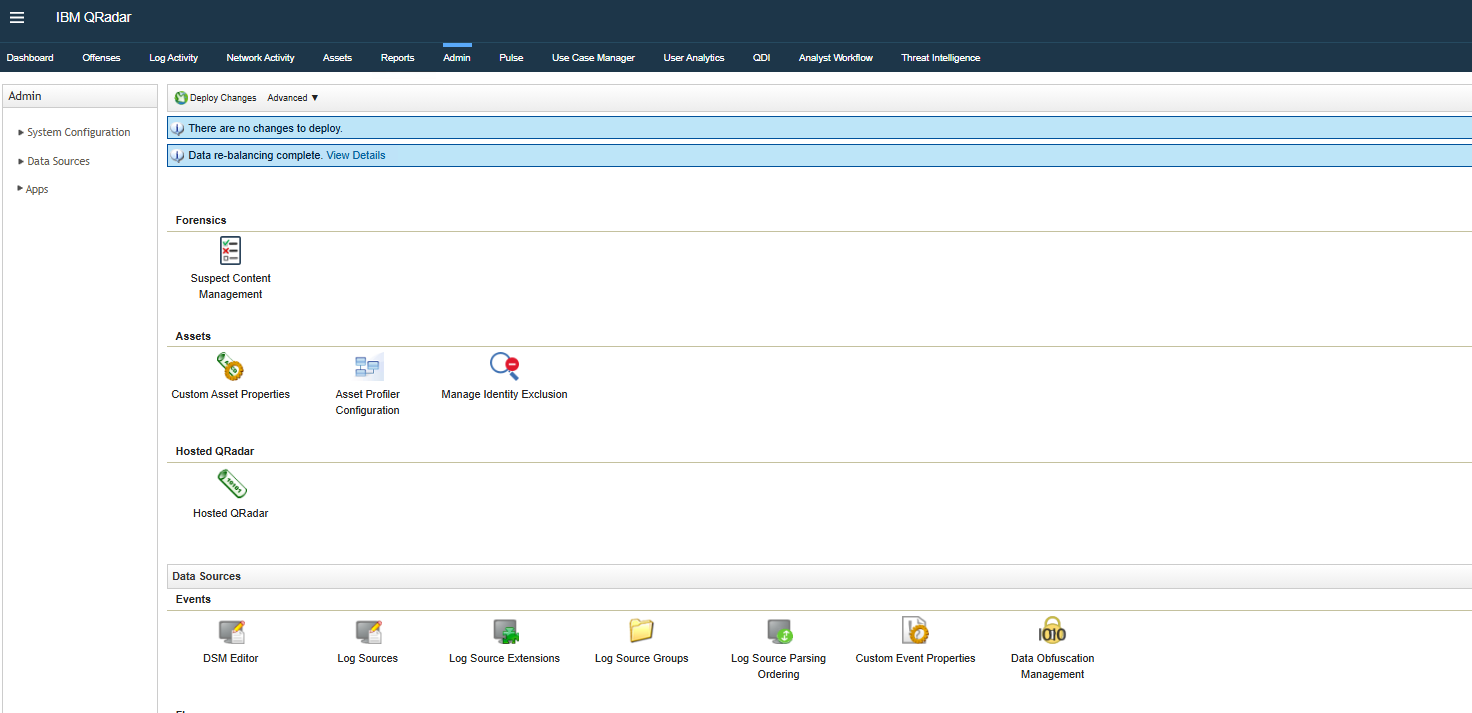This screenshot has width=1472, height=713.
Task: Click 'There are no changes to deploy' message
Action: (265, 128)
